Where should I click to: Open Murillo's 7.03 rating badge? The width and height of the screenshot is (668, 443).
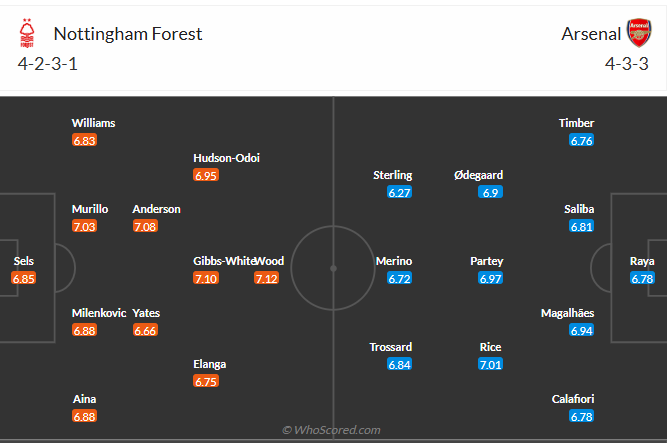coord(84,226)
